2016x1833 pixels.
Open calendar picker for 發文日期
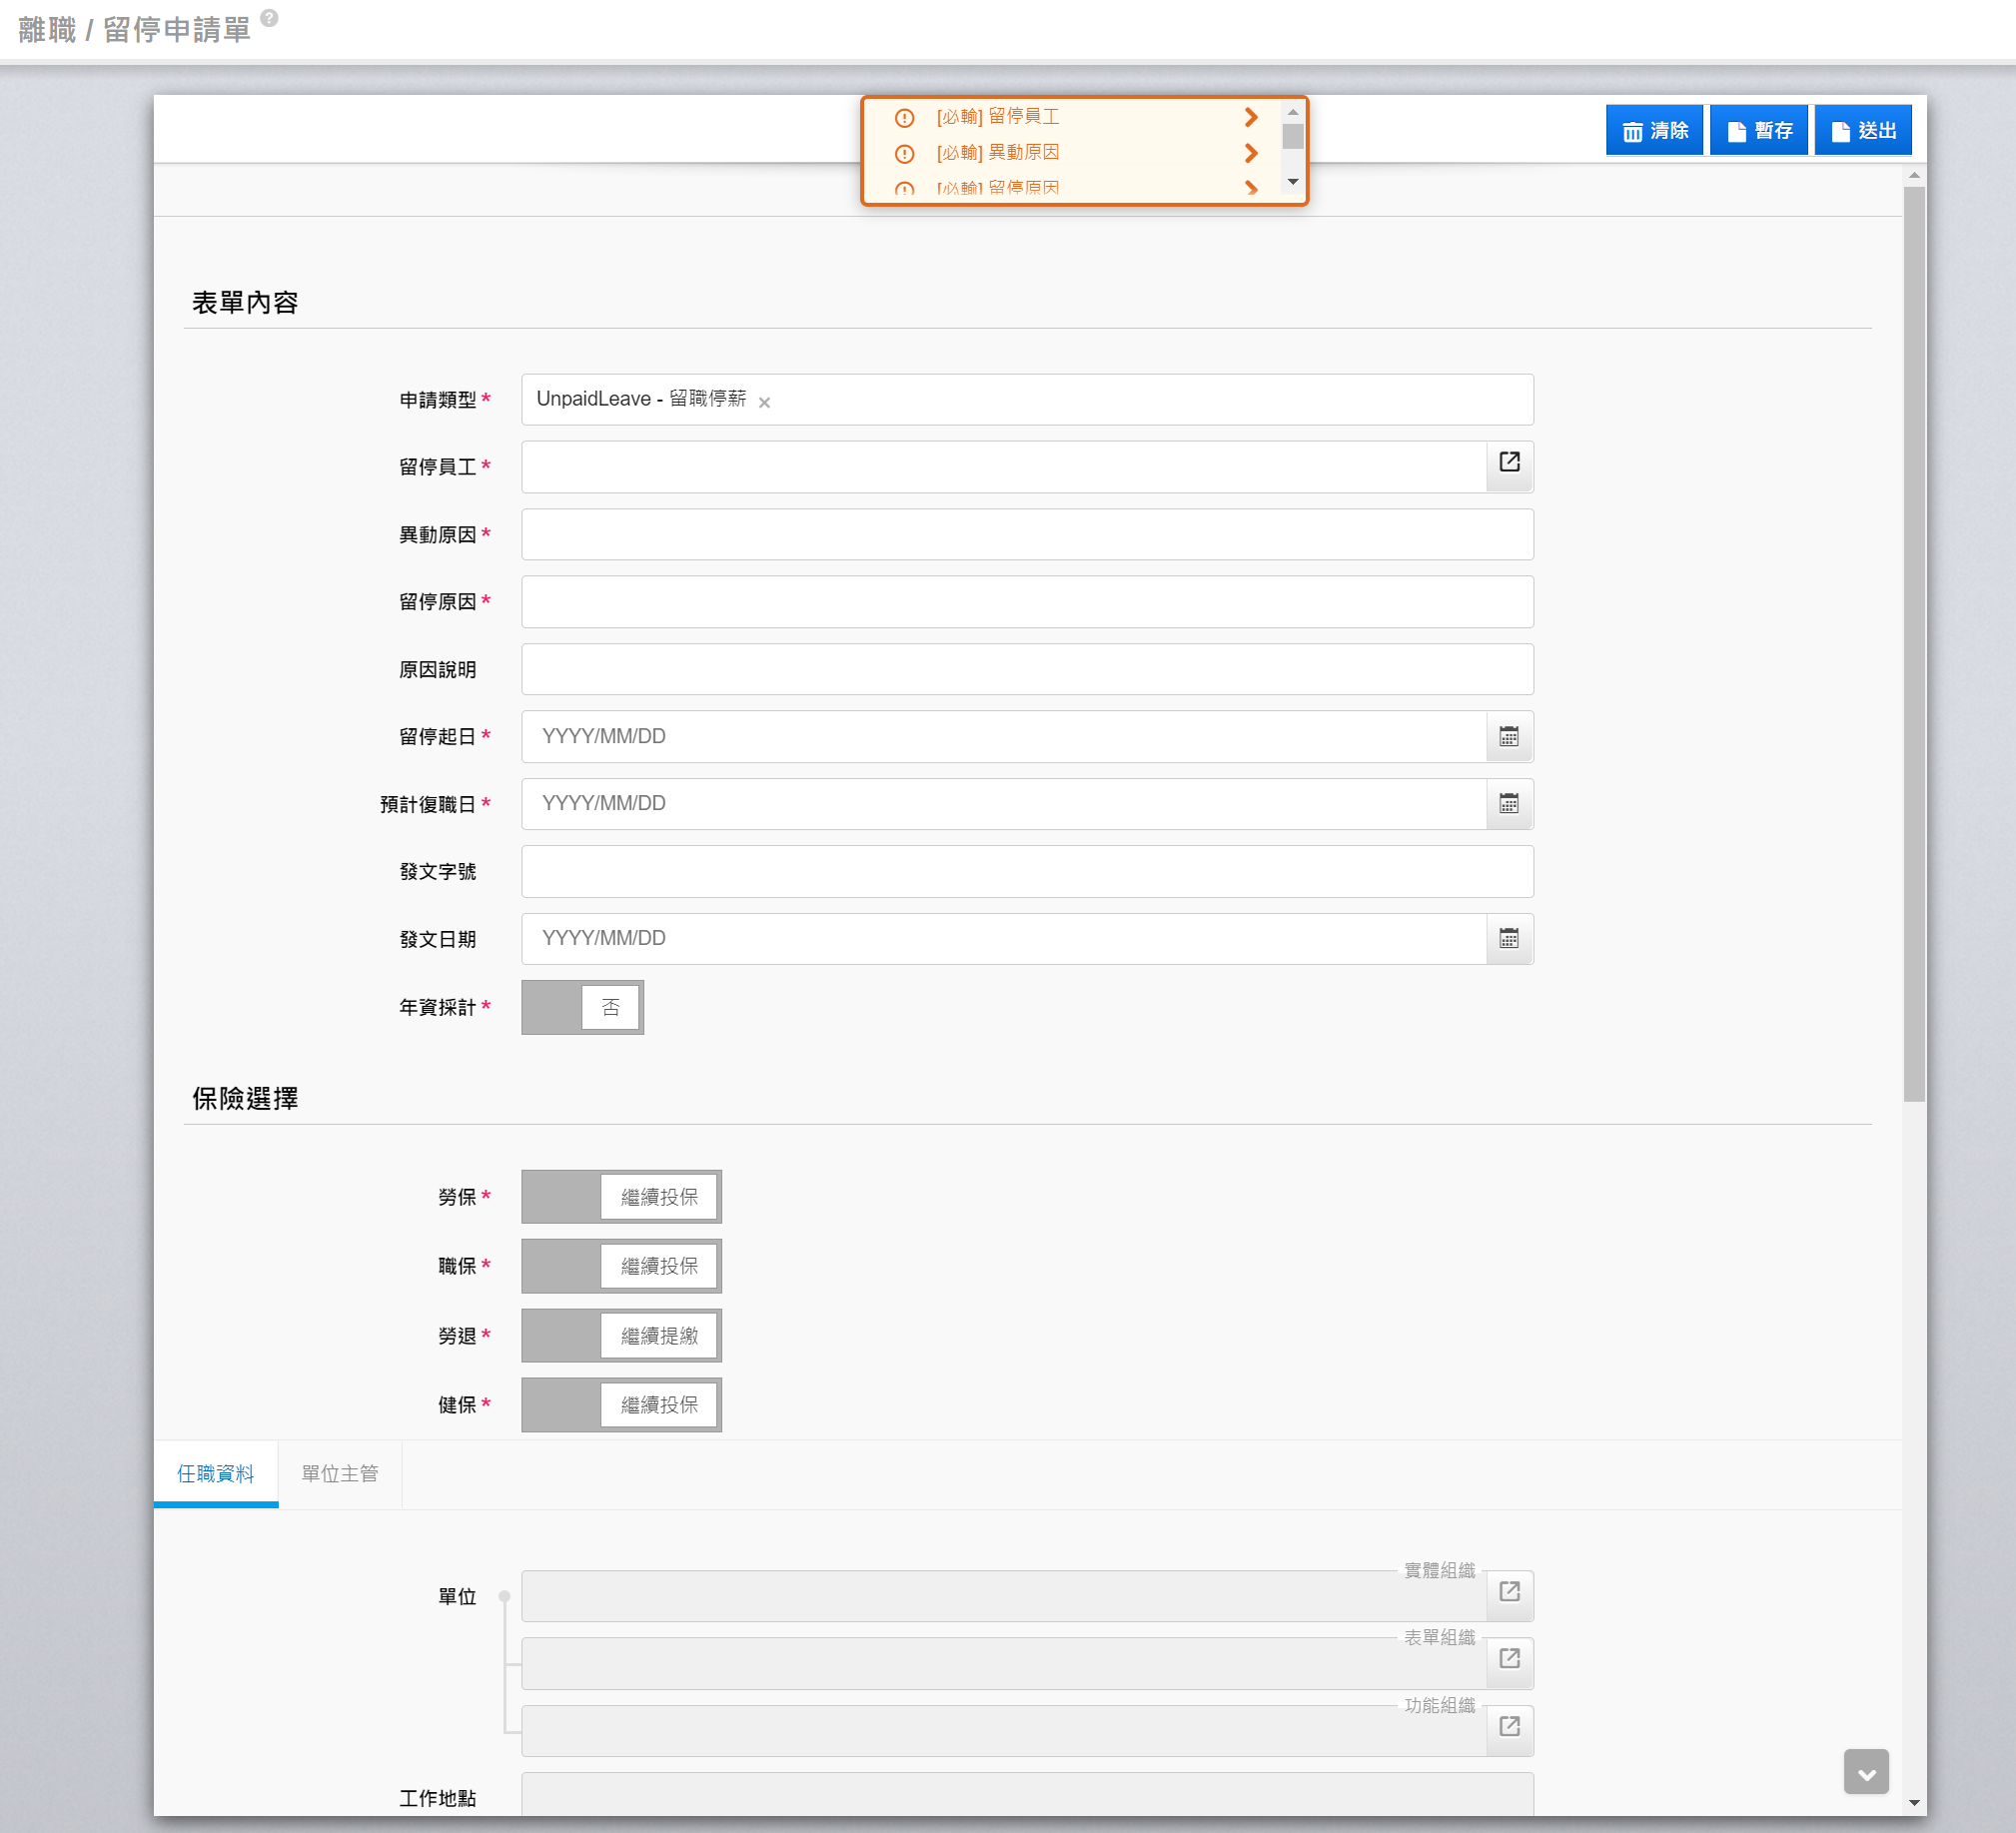1508,939
